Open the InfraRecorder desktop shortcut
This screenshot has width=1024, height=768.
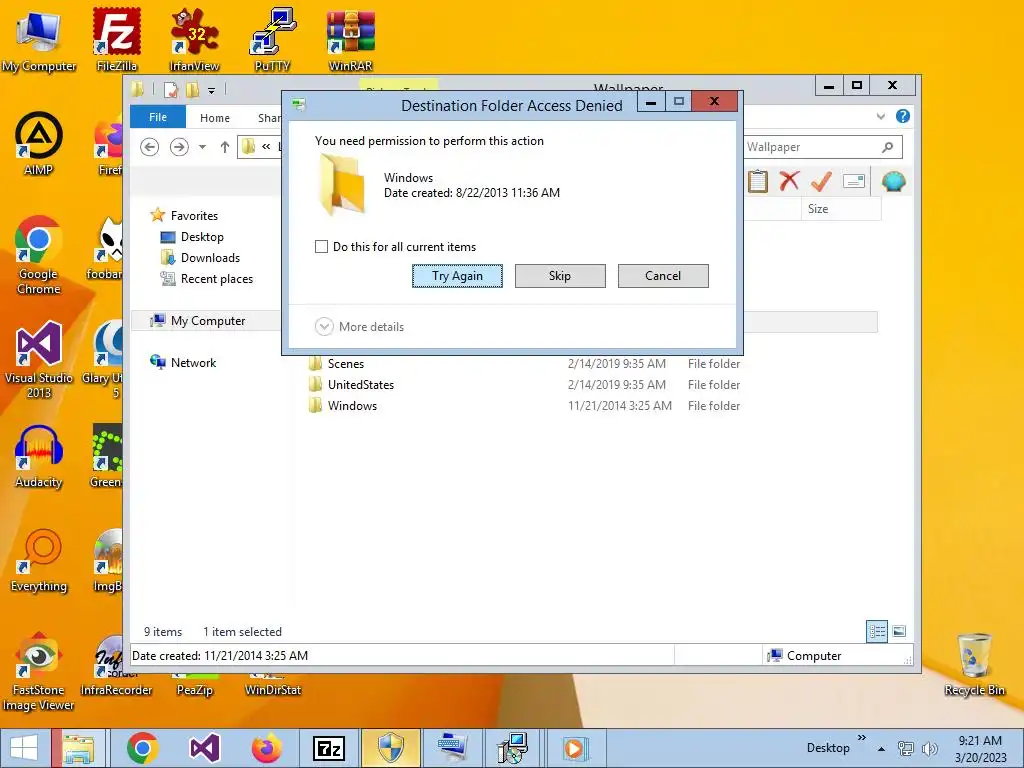point(116,666)
